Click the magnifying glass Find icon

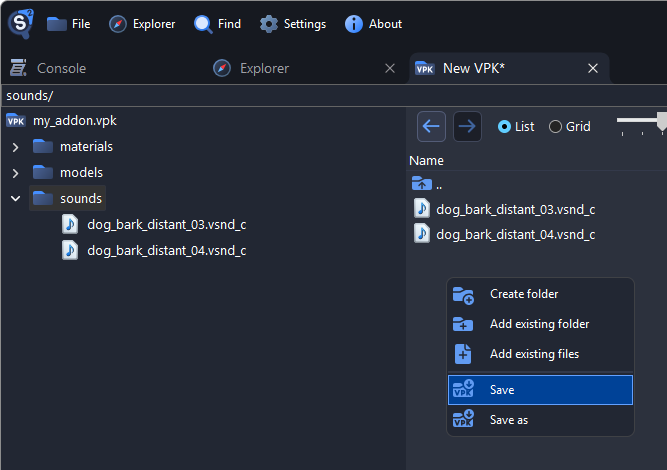point(203,24)
